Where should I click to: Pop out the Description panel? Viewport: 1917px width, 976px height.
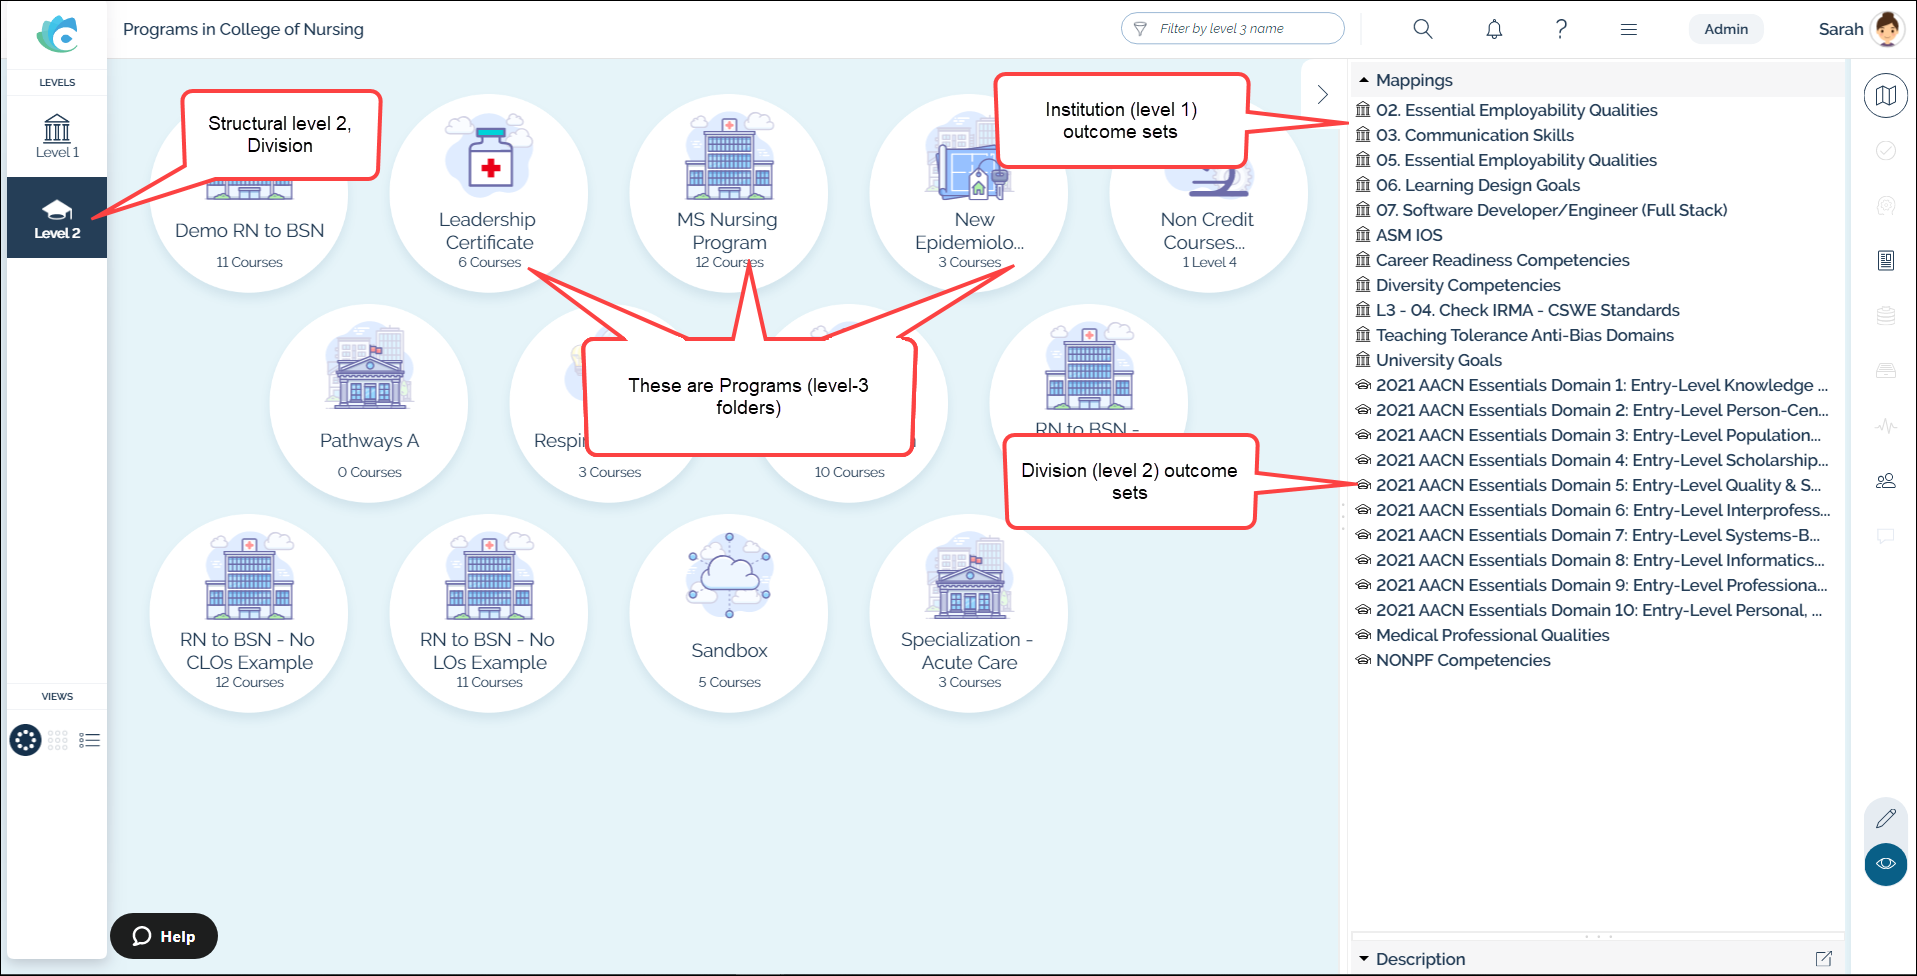pos(1824,959)
